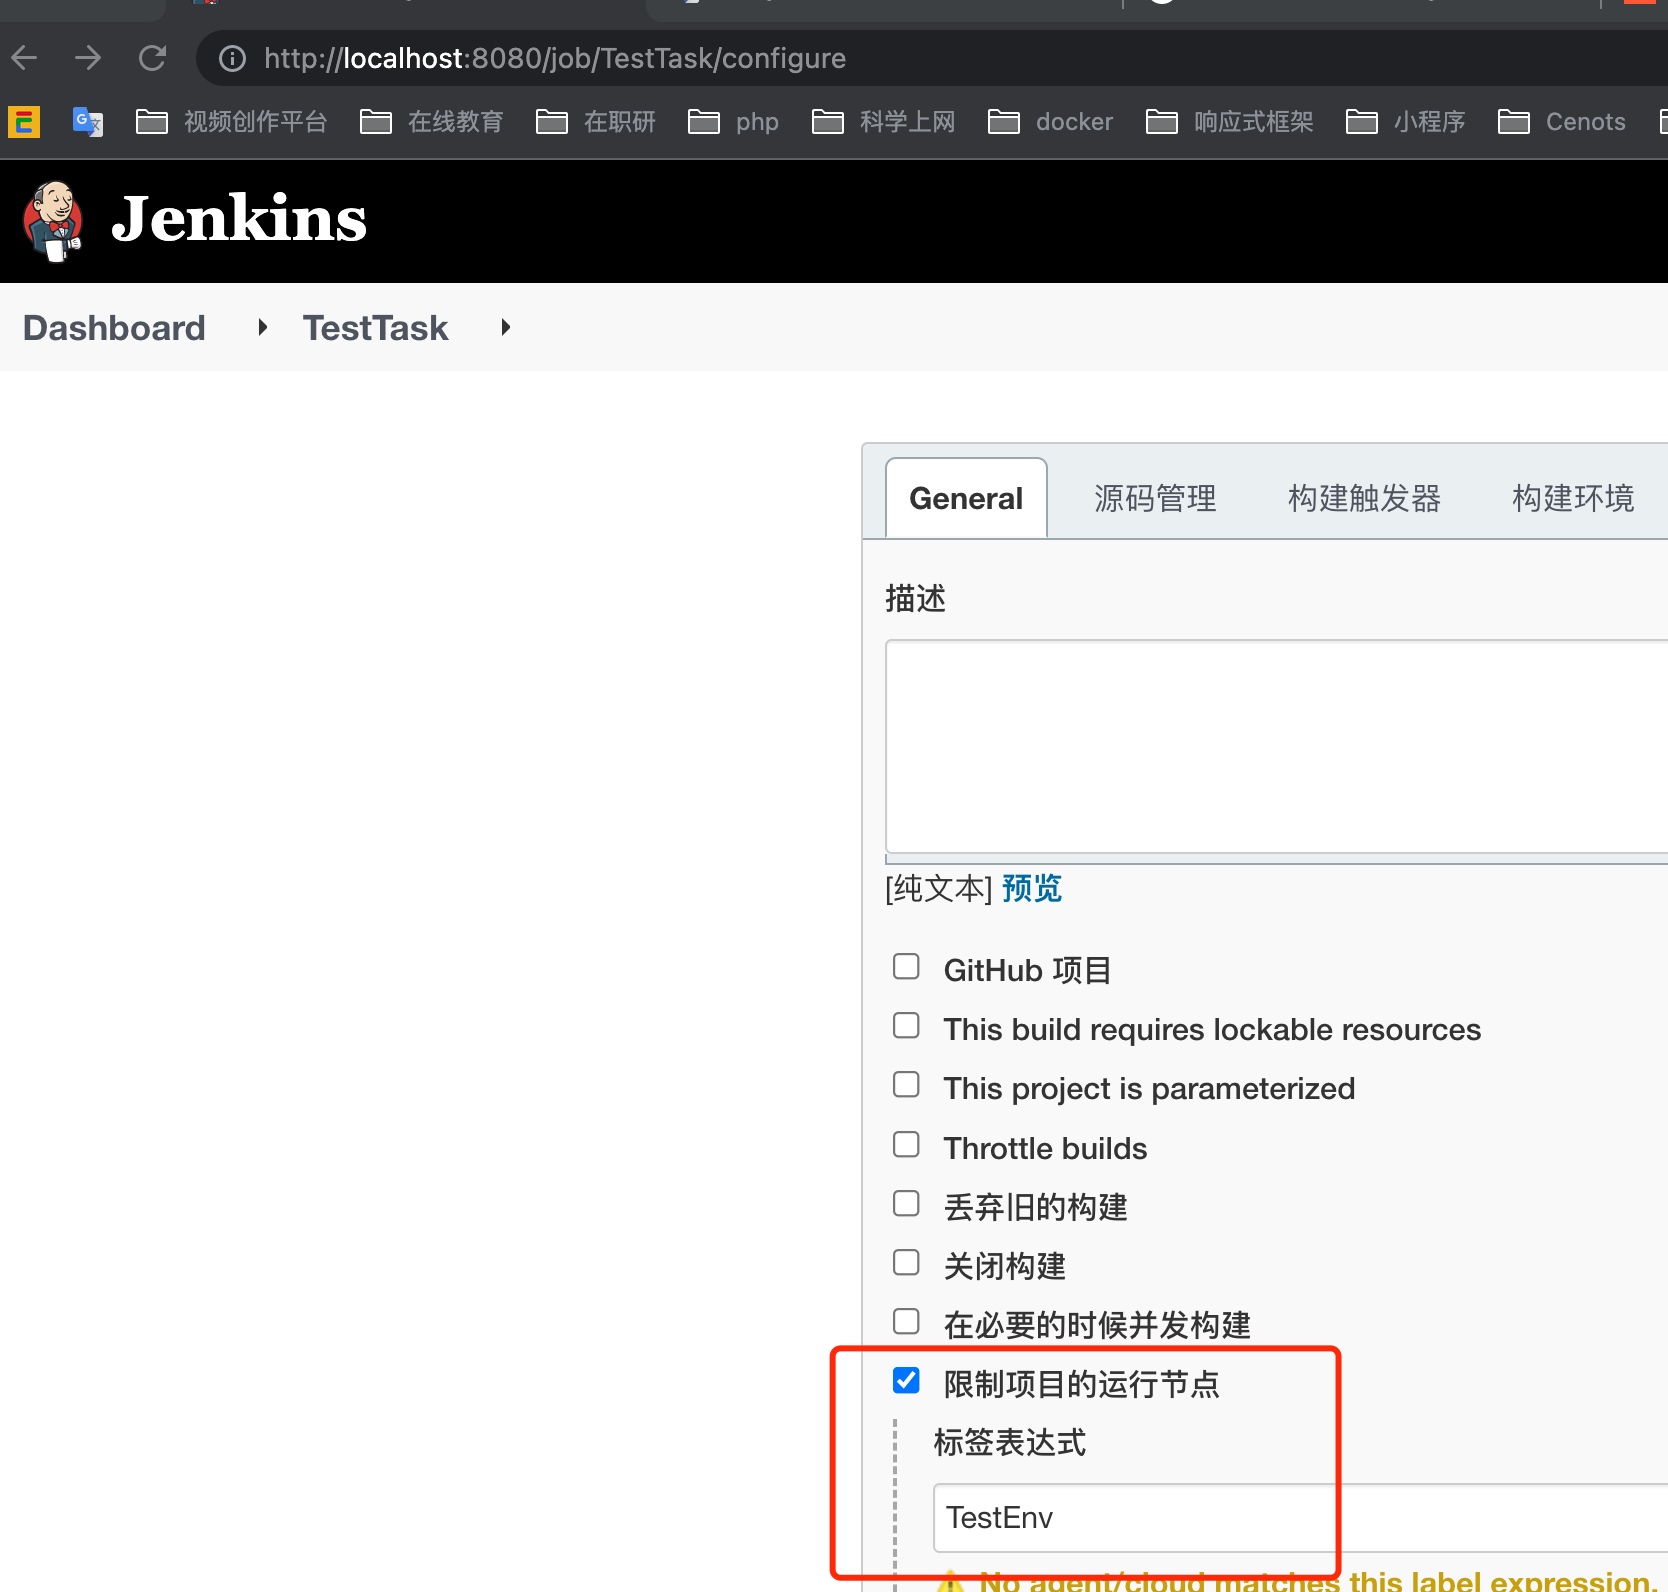Expand the Dashboard breadcrumb arrow

click(x=262, y=327)
